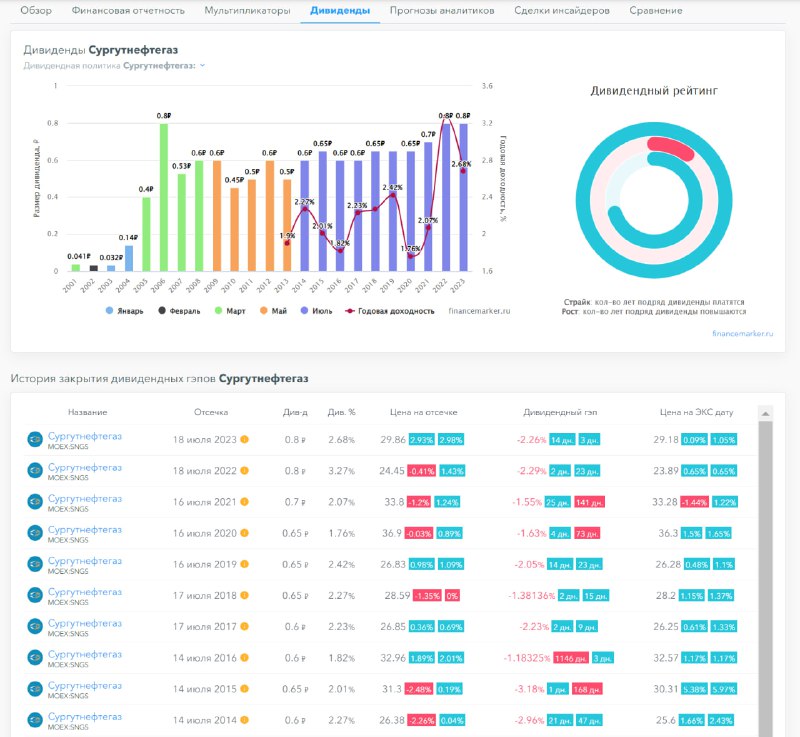
Task: Click the 141 дн. red badge
Action: click(589, 502)
